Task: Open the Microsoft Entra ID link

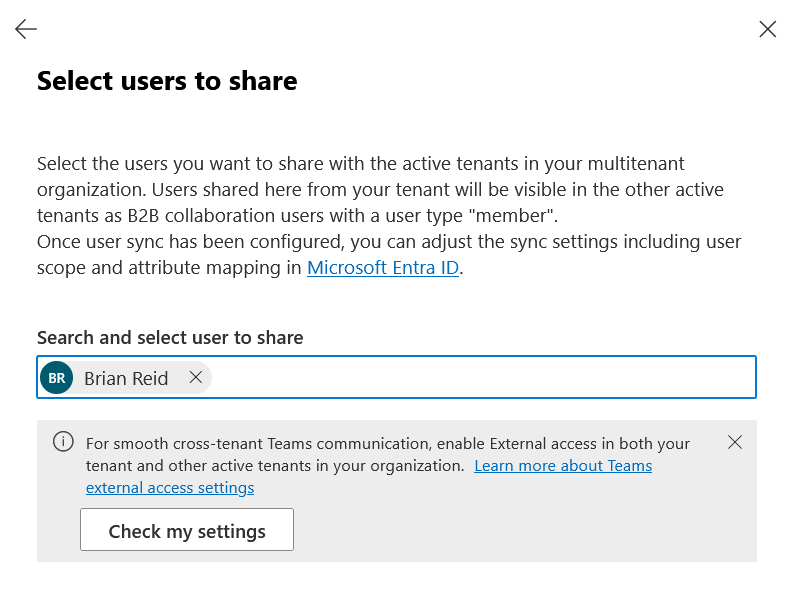Action: tap(383, 268)
